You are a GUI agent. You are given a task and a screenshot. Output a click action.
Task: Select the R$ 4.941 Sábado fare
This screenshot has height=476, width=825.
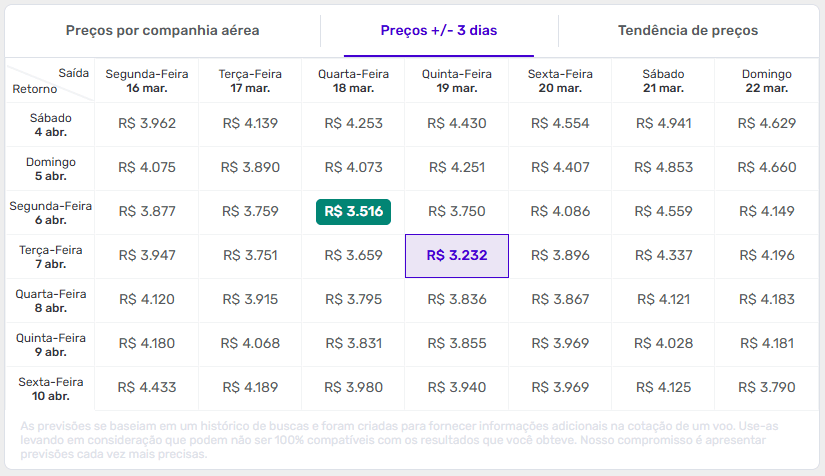(x=664, y=124)
